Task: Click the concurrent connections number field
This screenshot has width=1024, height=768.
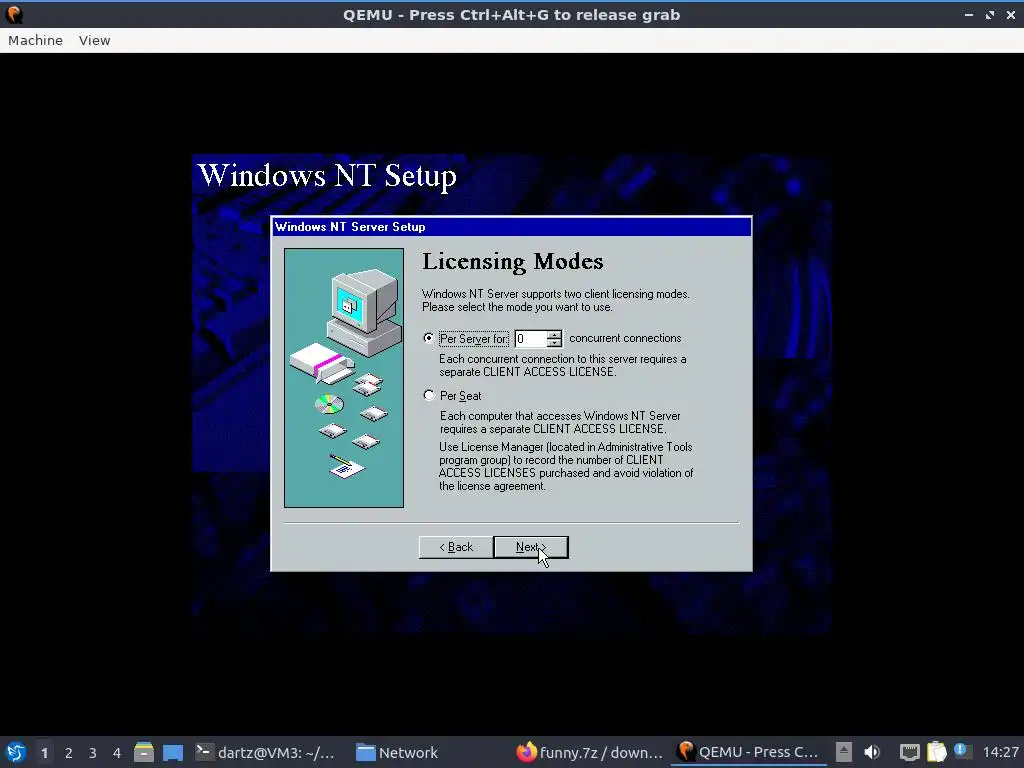Action: click(x=531, y=338)
